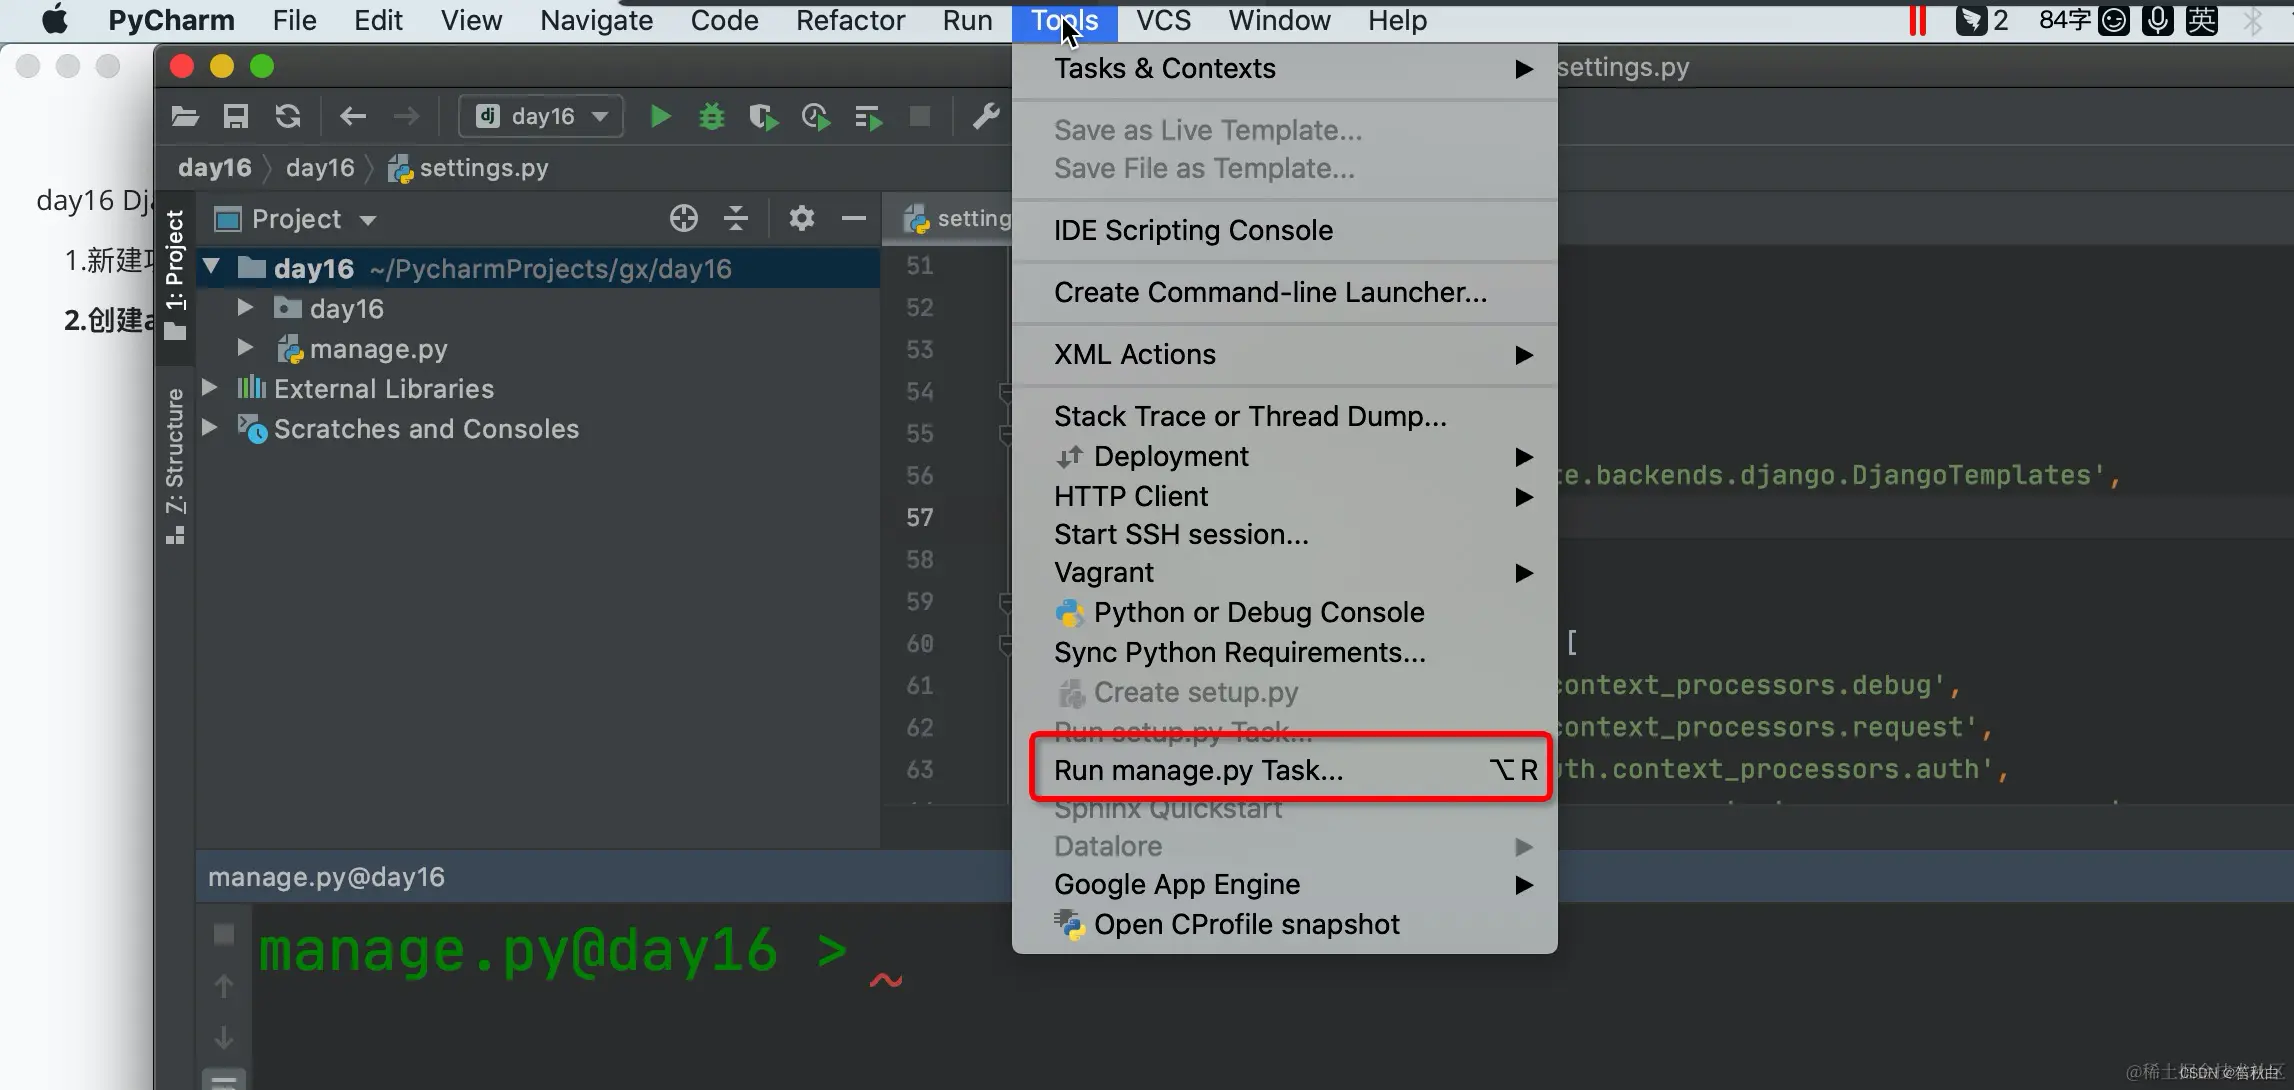Click the green Run button in the toolbar
This screenshot has height=1090, width=2294.
(x=660, y=117)
